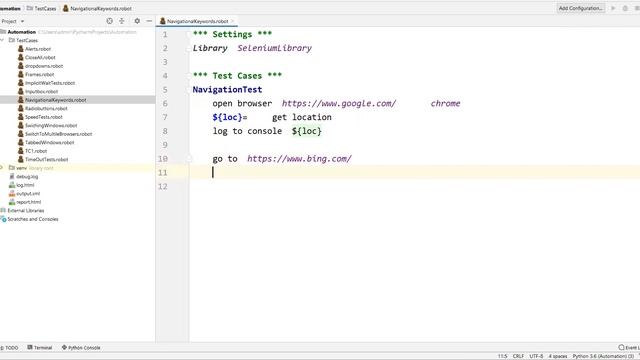640x360 pixels.
Task: Click the Scratches and Consoles icon
Action: click(3, 219)
